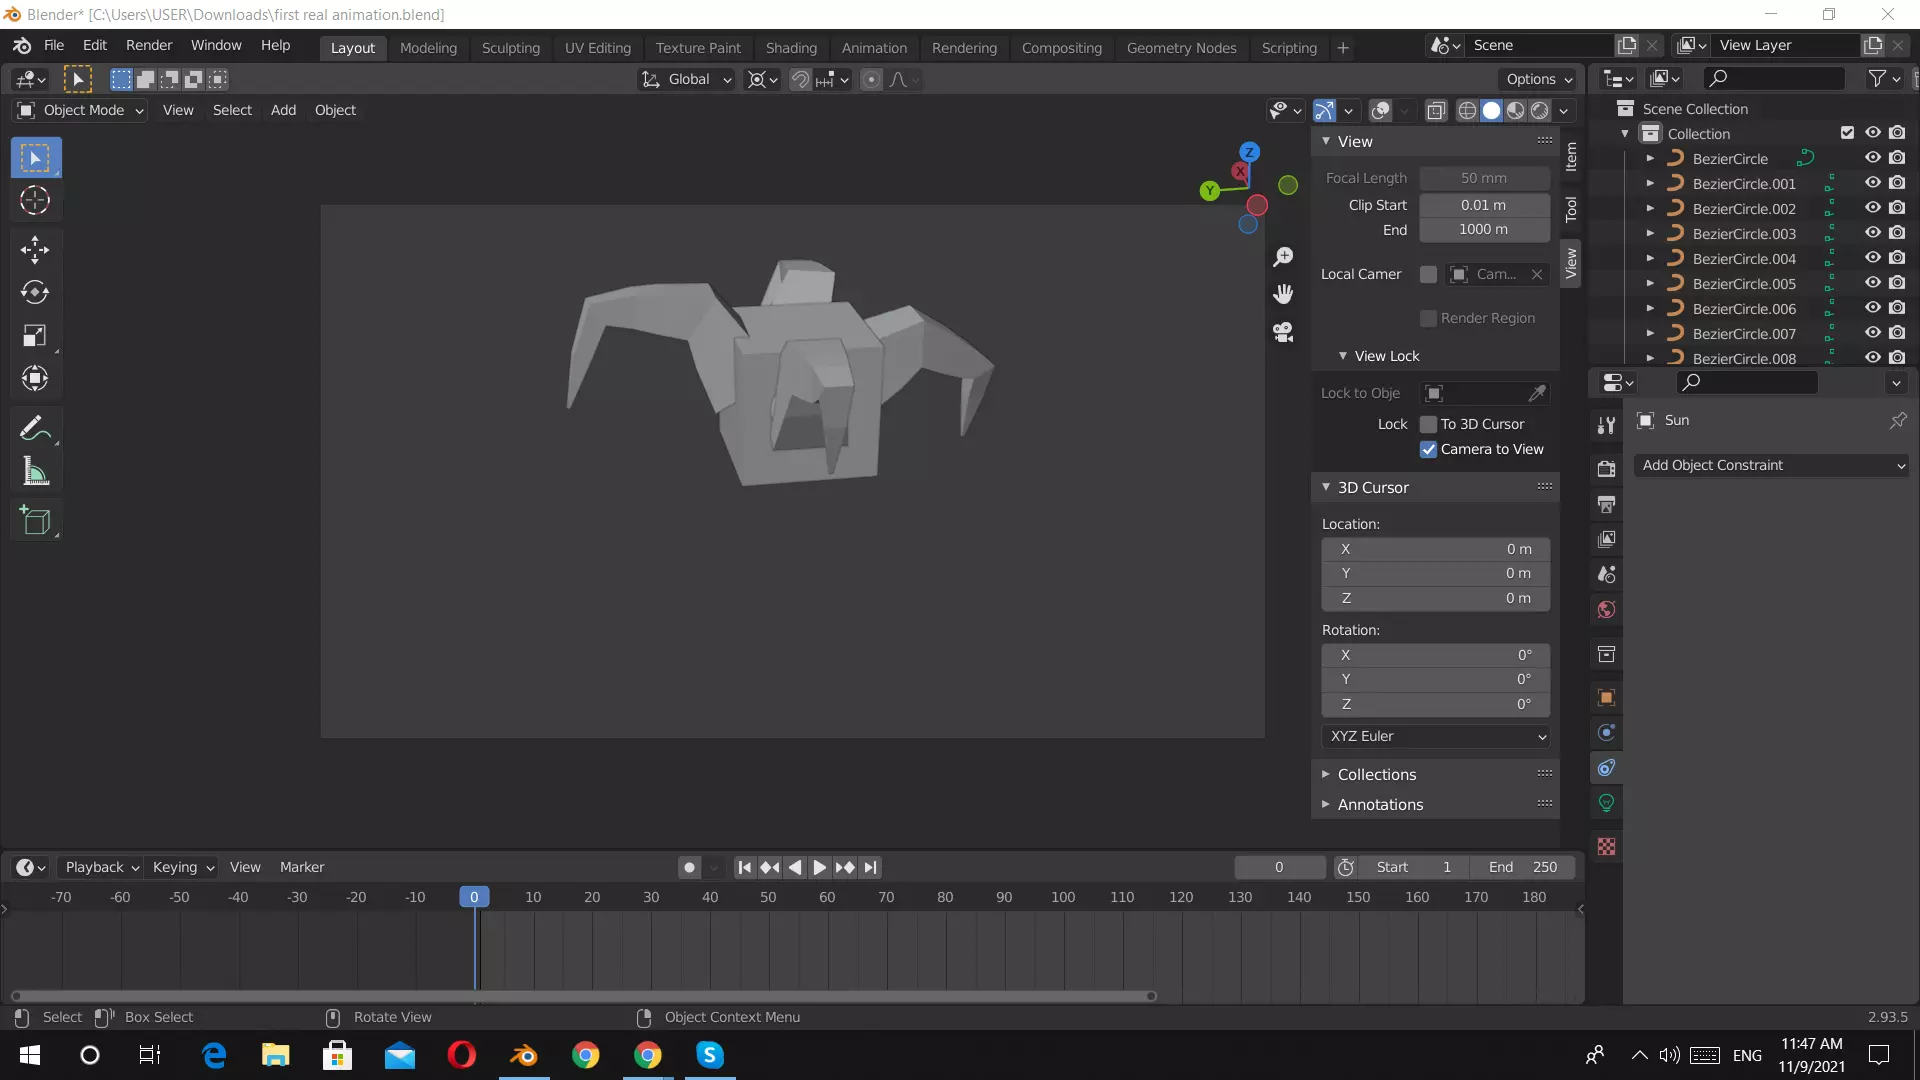This screenshot has height=1080, width=1920.
Task: Select the Move tool in toolbar
Action: click(35, 249)
